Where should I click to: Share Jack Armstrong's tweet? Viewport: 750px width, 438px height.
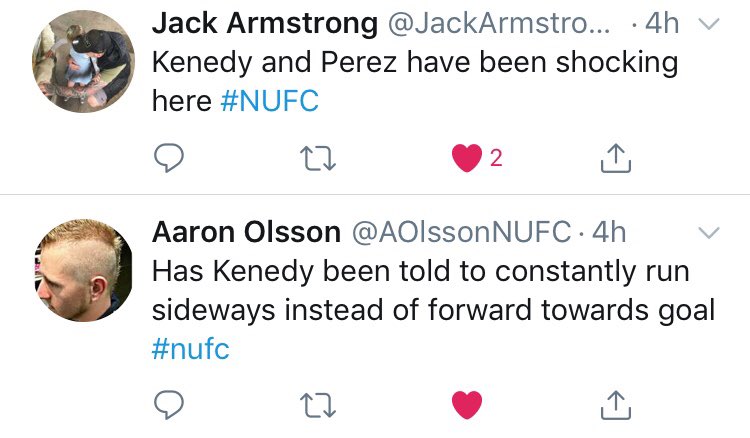tap(616, 158)
